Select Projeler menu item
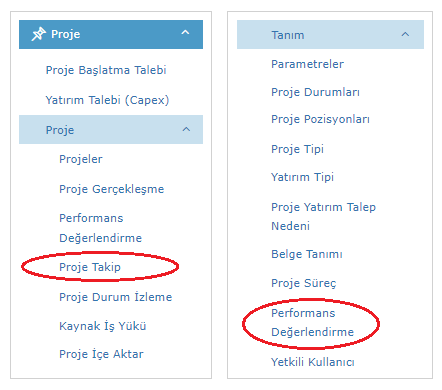This screenshot has width=442, height=390. pos(81,159)
